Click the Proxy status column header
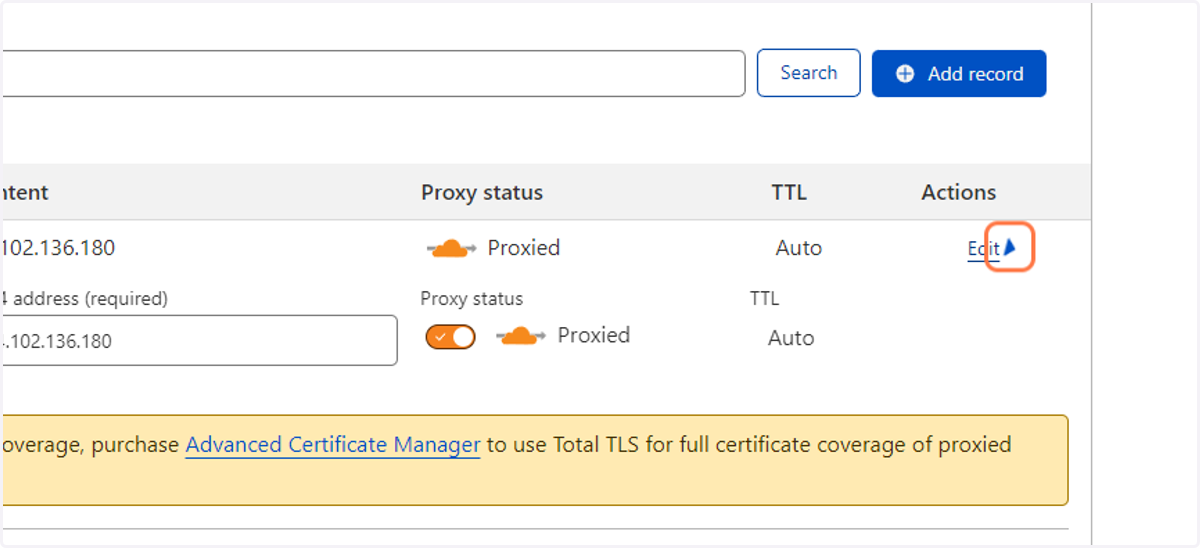Image resolution: width=1200 pixels, height=548 pixels. pos(482,193)
